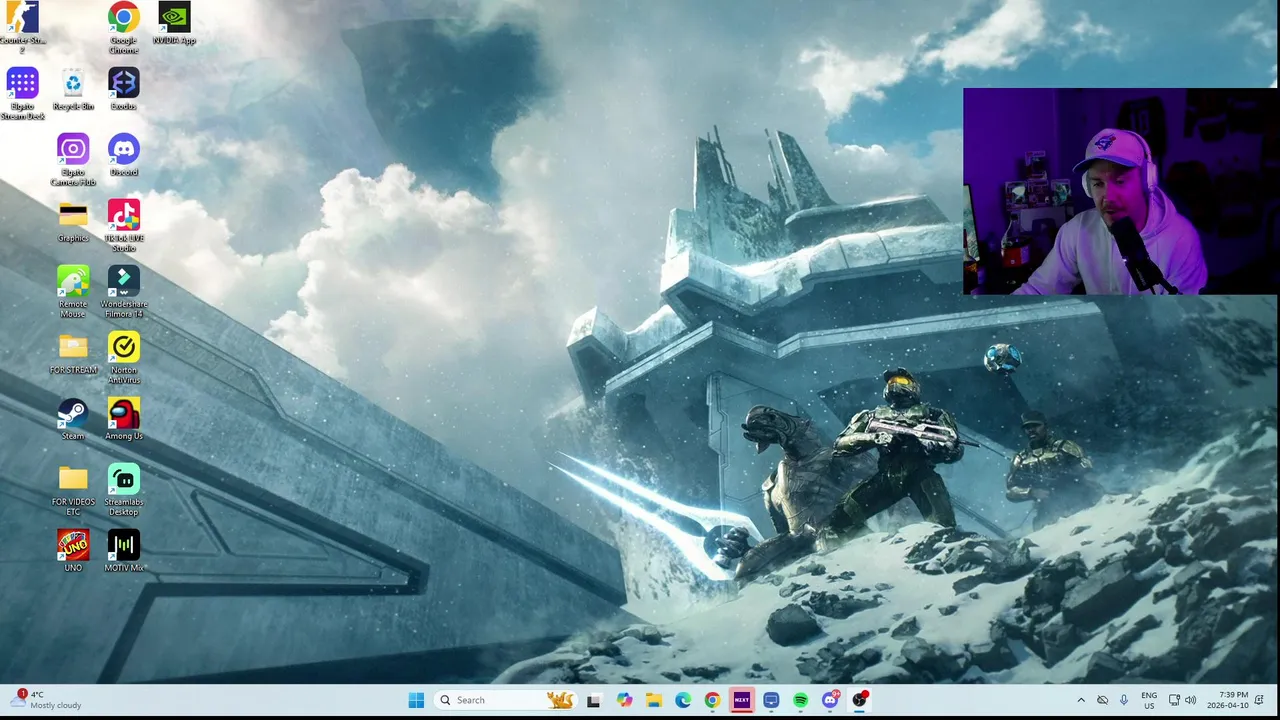1280x720 pixels.
Task: Open network settings from the tray
Action: coord(1174,700)
